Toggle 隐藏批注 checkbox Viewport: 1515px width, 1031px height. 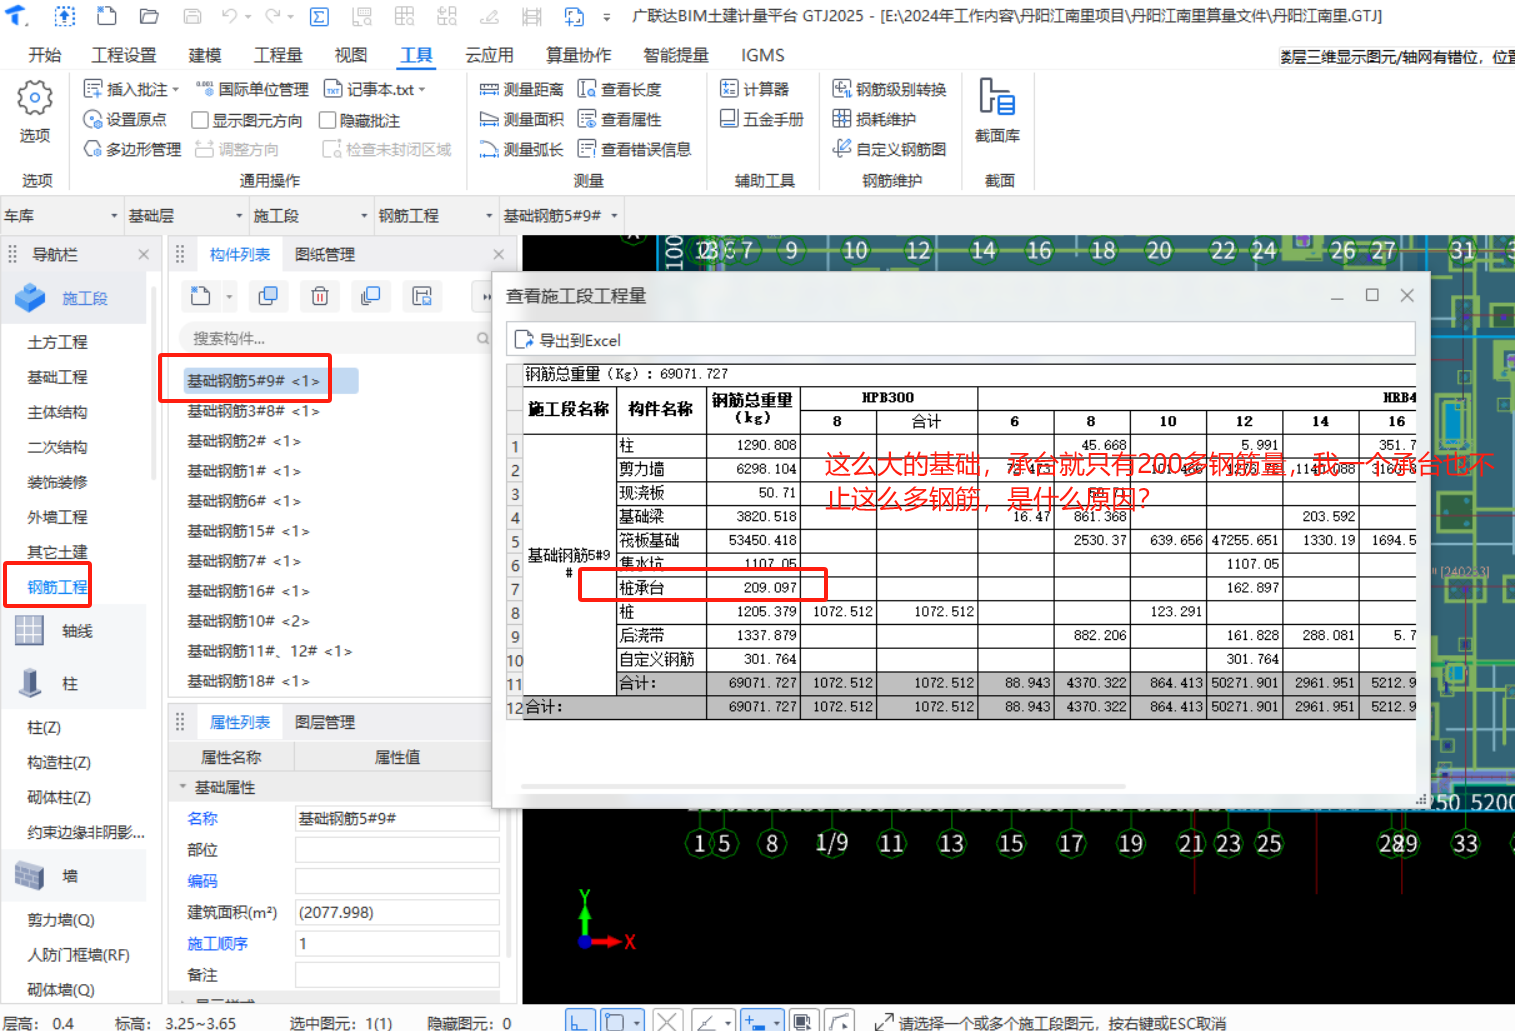(327, 120)
